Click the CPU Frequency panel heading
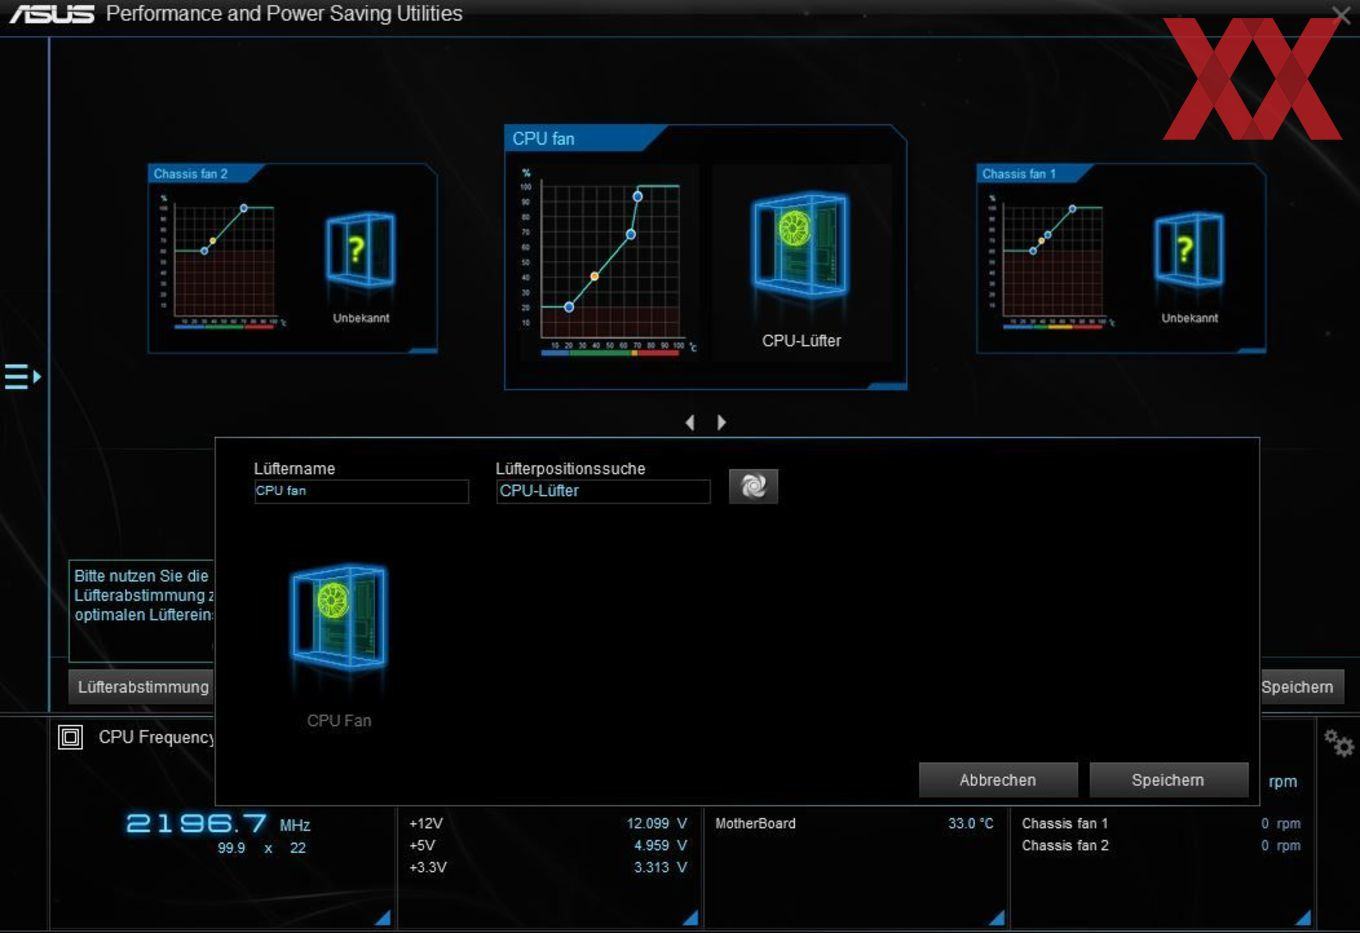 (156, 737)
